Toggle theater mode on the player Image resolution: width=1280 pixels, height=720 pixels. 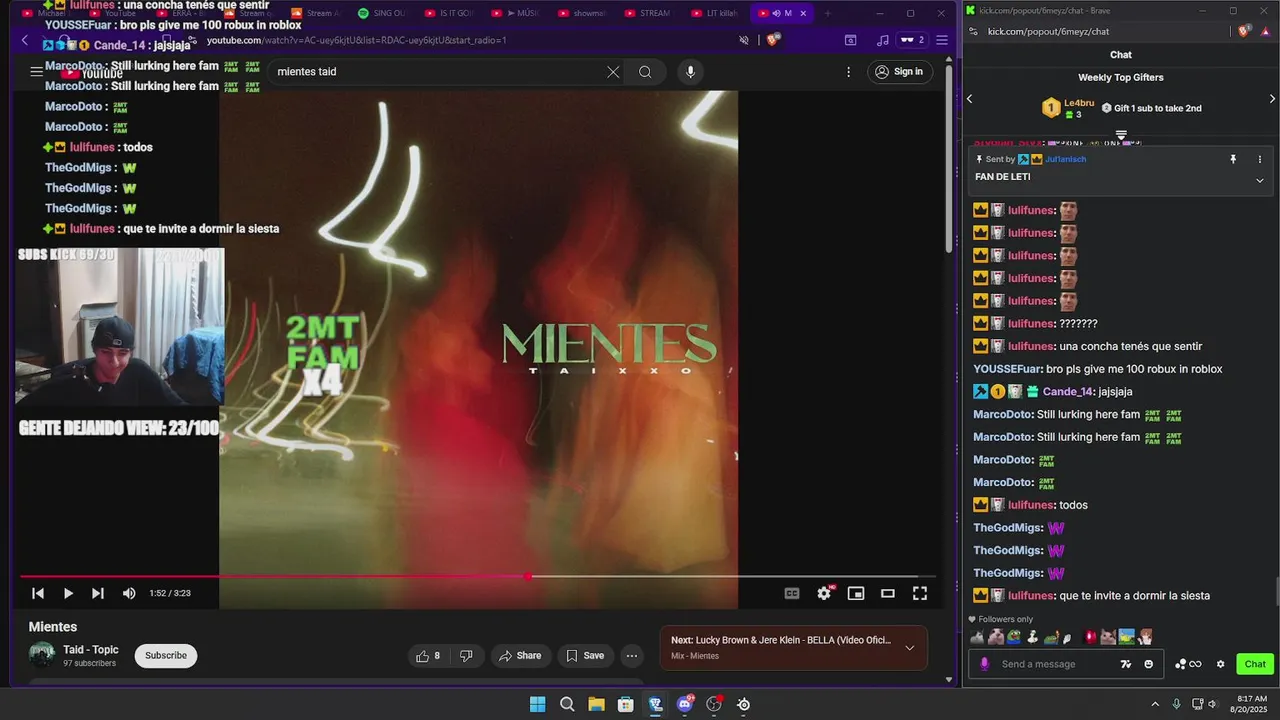(x=887, y=593)
